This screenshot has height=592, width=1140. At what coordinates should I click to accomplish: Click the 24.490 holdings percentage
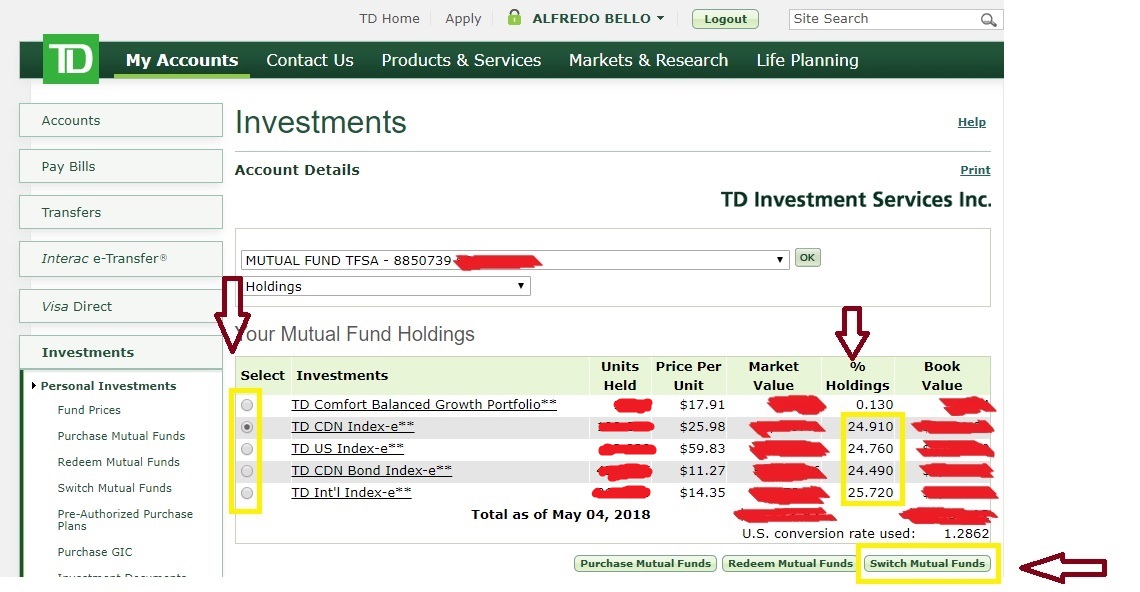870,470
